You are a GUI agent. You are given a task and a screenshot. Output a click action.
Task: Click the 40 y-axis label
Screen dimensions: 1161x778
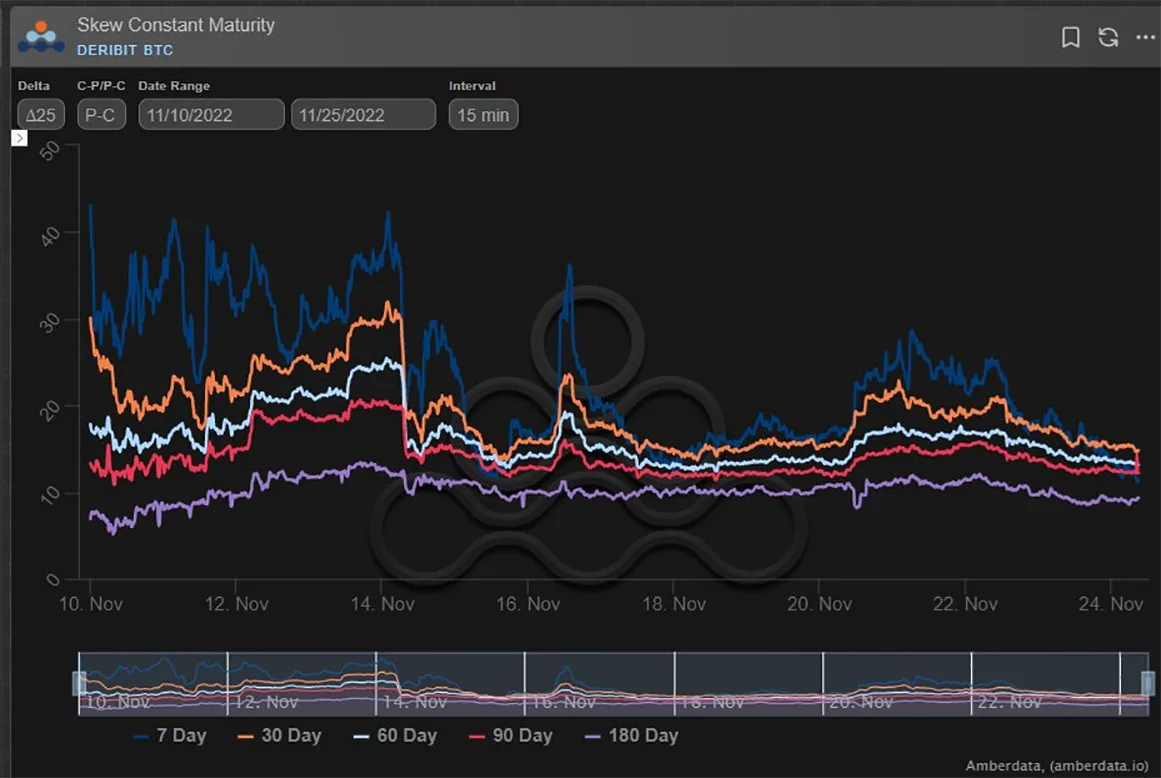50,236
